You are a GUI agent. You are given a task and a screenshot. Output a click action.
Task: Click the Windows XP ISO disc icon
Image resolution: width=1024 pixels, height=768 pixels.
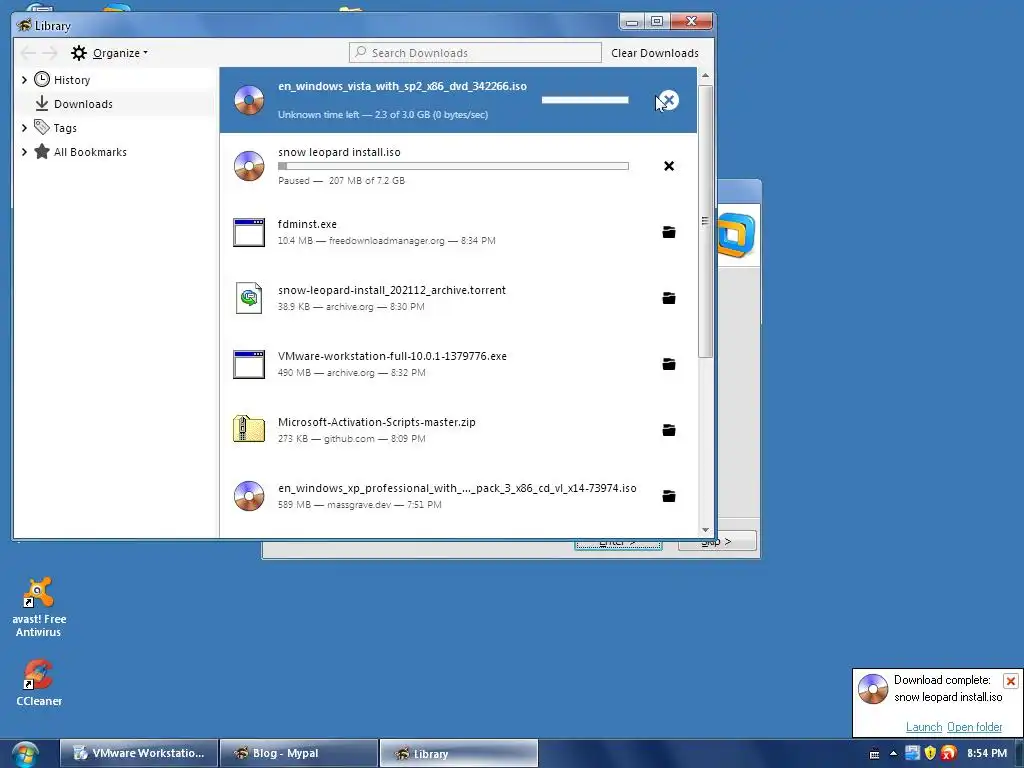[x=249, y=496]
